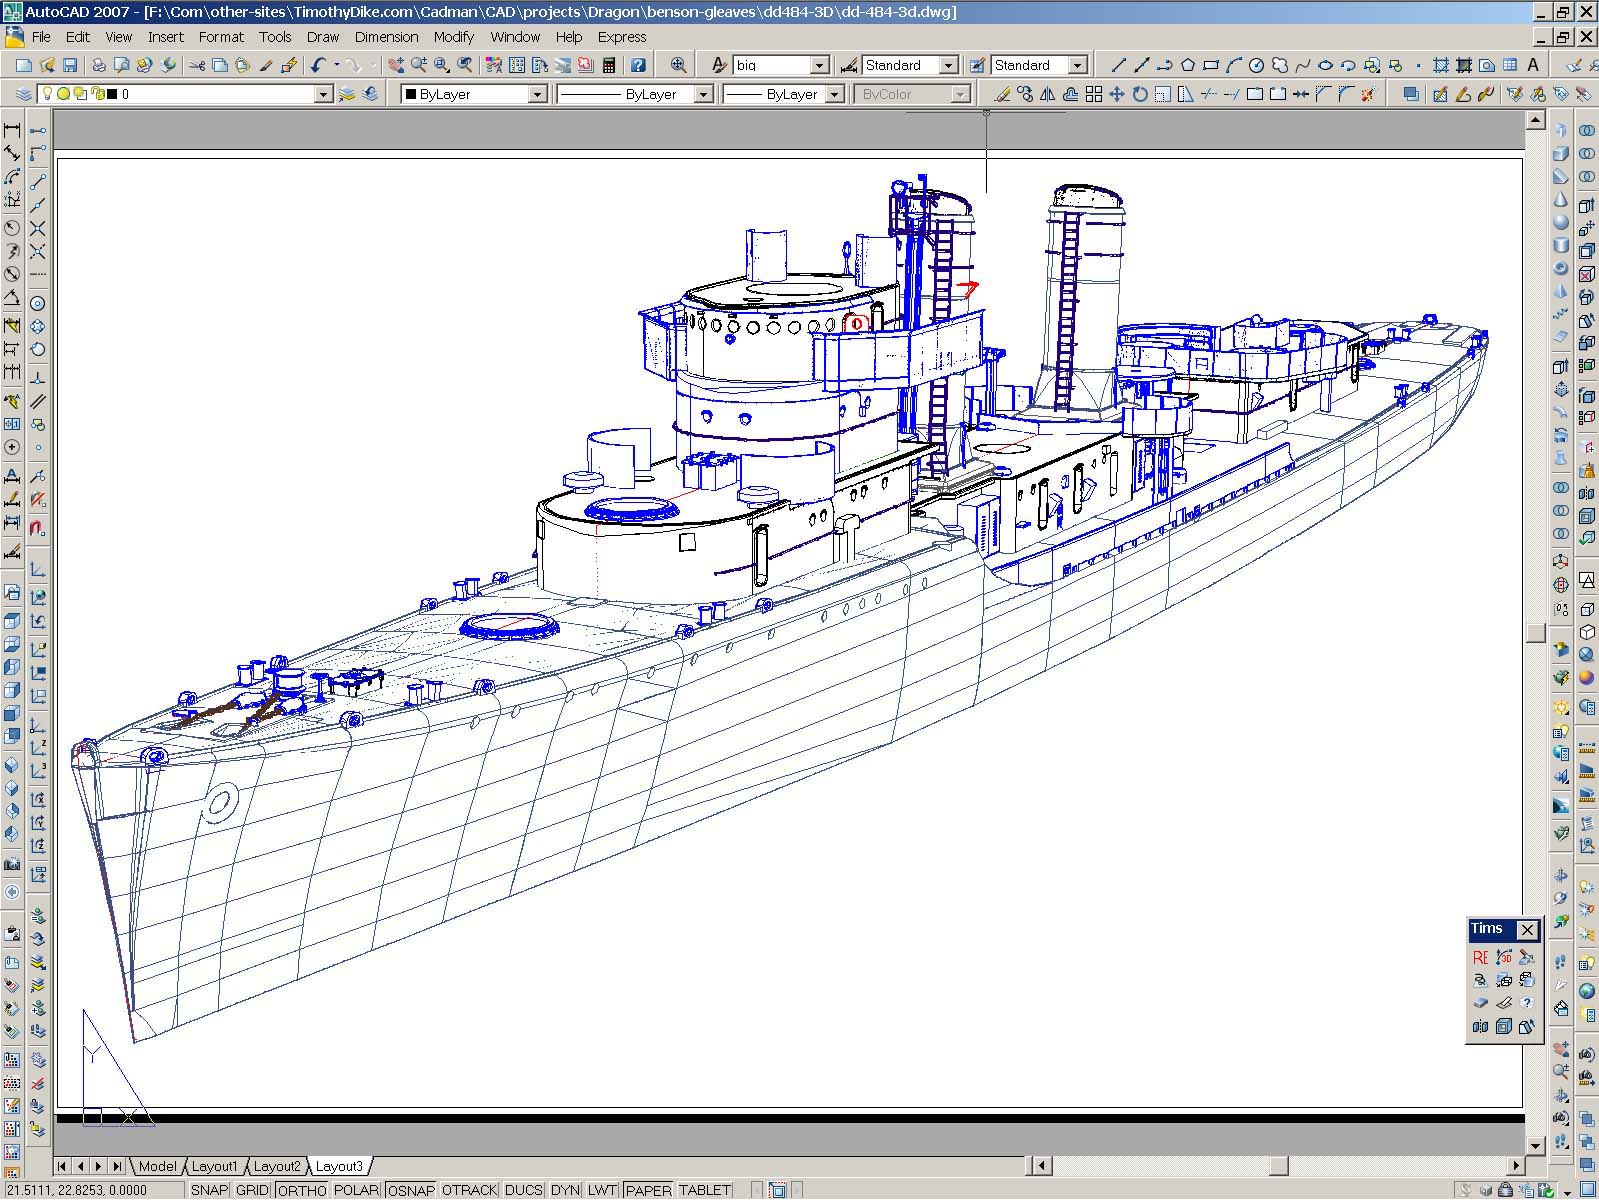Image resolution: width=1599 pixels, height=1200 pixels.
Task: Expand the layer selection dropdown
Action: (323, 94)
